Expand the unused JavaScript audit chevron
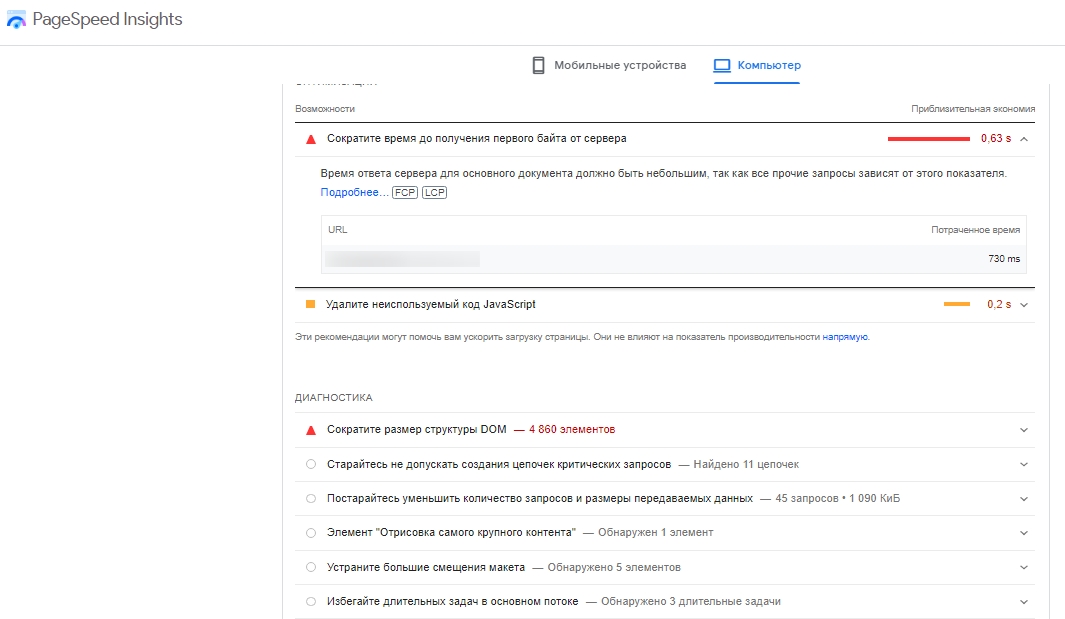 click(x=1023, y=305)
